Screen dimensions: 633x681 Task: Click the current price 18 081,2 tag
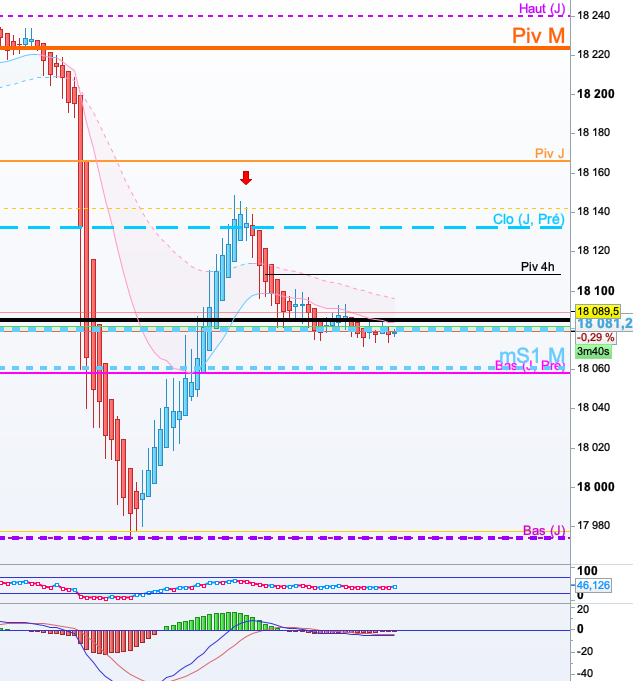[604, 323]
